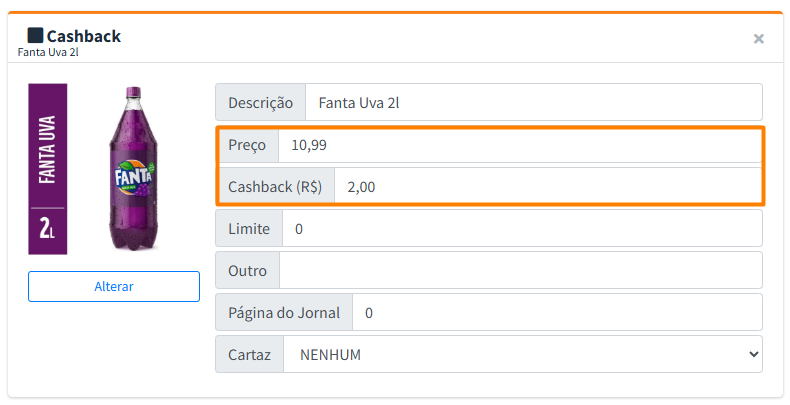
Task: Click the Preço field showing 10,99
Action: click(x=519, y=146)
